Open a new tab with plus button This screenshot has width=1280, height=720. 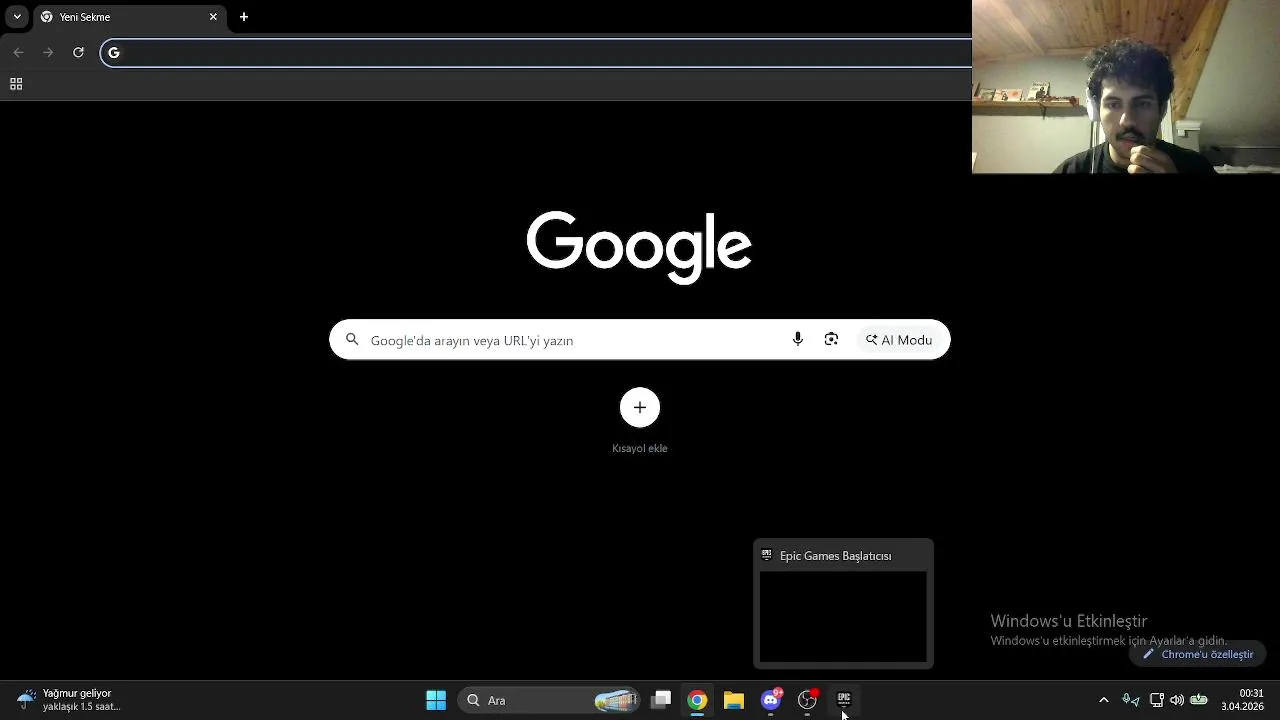pos(244,17)
